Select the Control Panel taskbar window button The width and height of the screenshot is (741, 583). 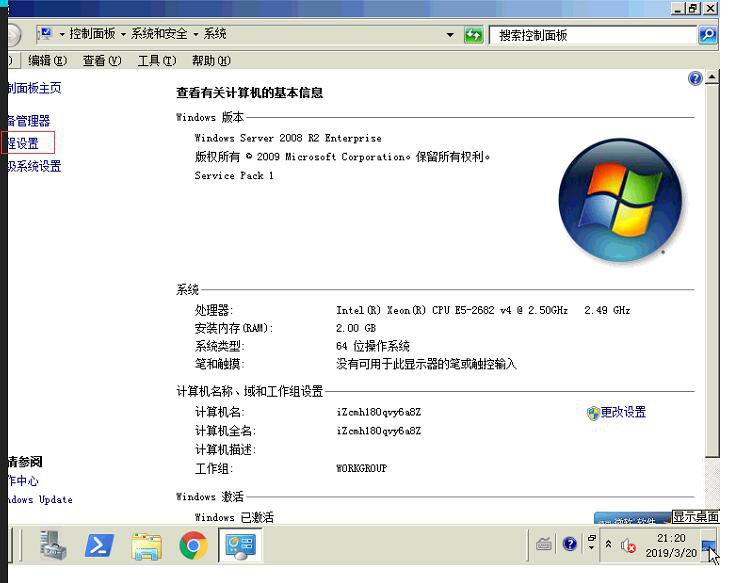coord(240,545)
